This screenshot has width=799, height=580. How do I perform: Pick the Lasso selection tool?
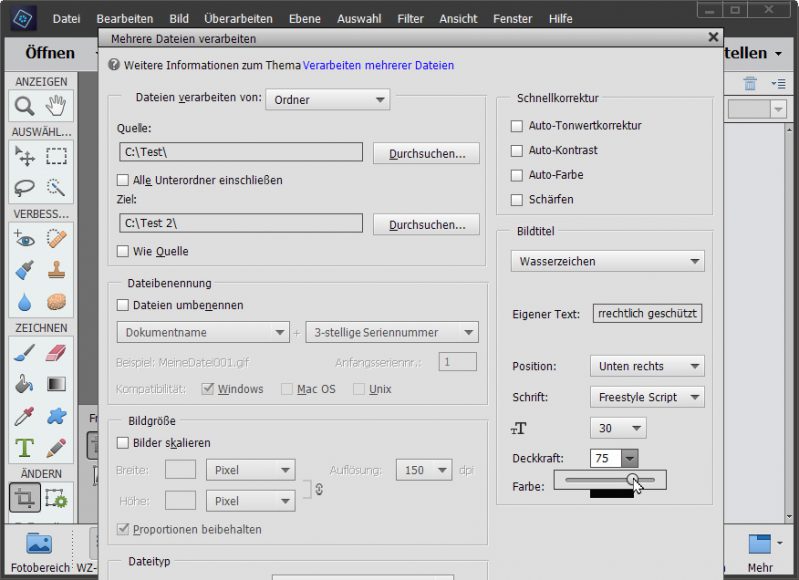click(25, 187)
